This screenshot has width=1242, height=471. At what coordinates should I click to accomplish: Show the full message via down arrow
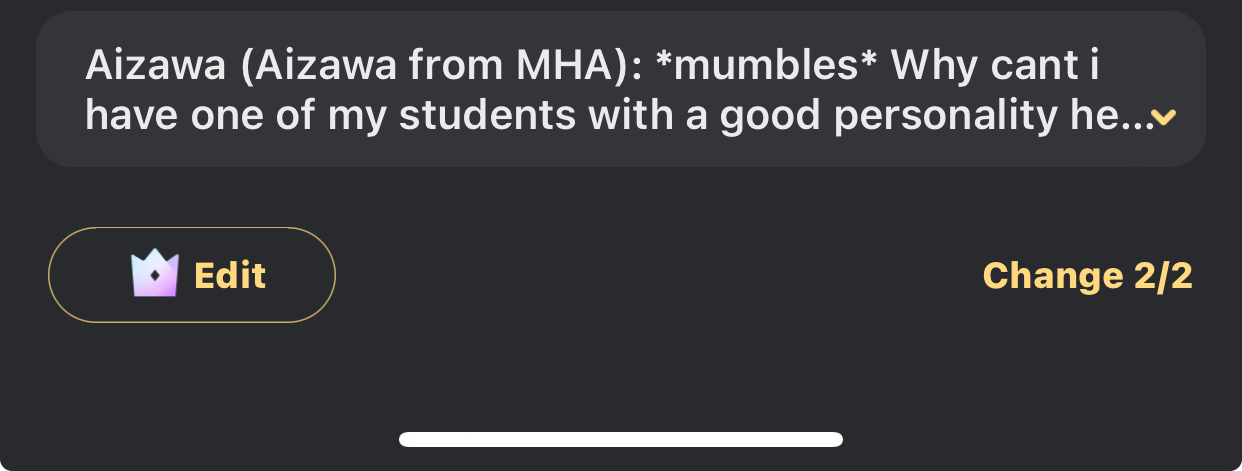tap(1163, 119)
